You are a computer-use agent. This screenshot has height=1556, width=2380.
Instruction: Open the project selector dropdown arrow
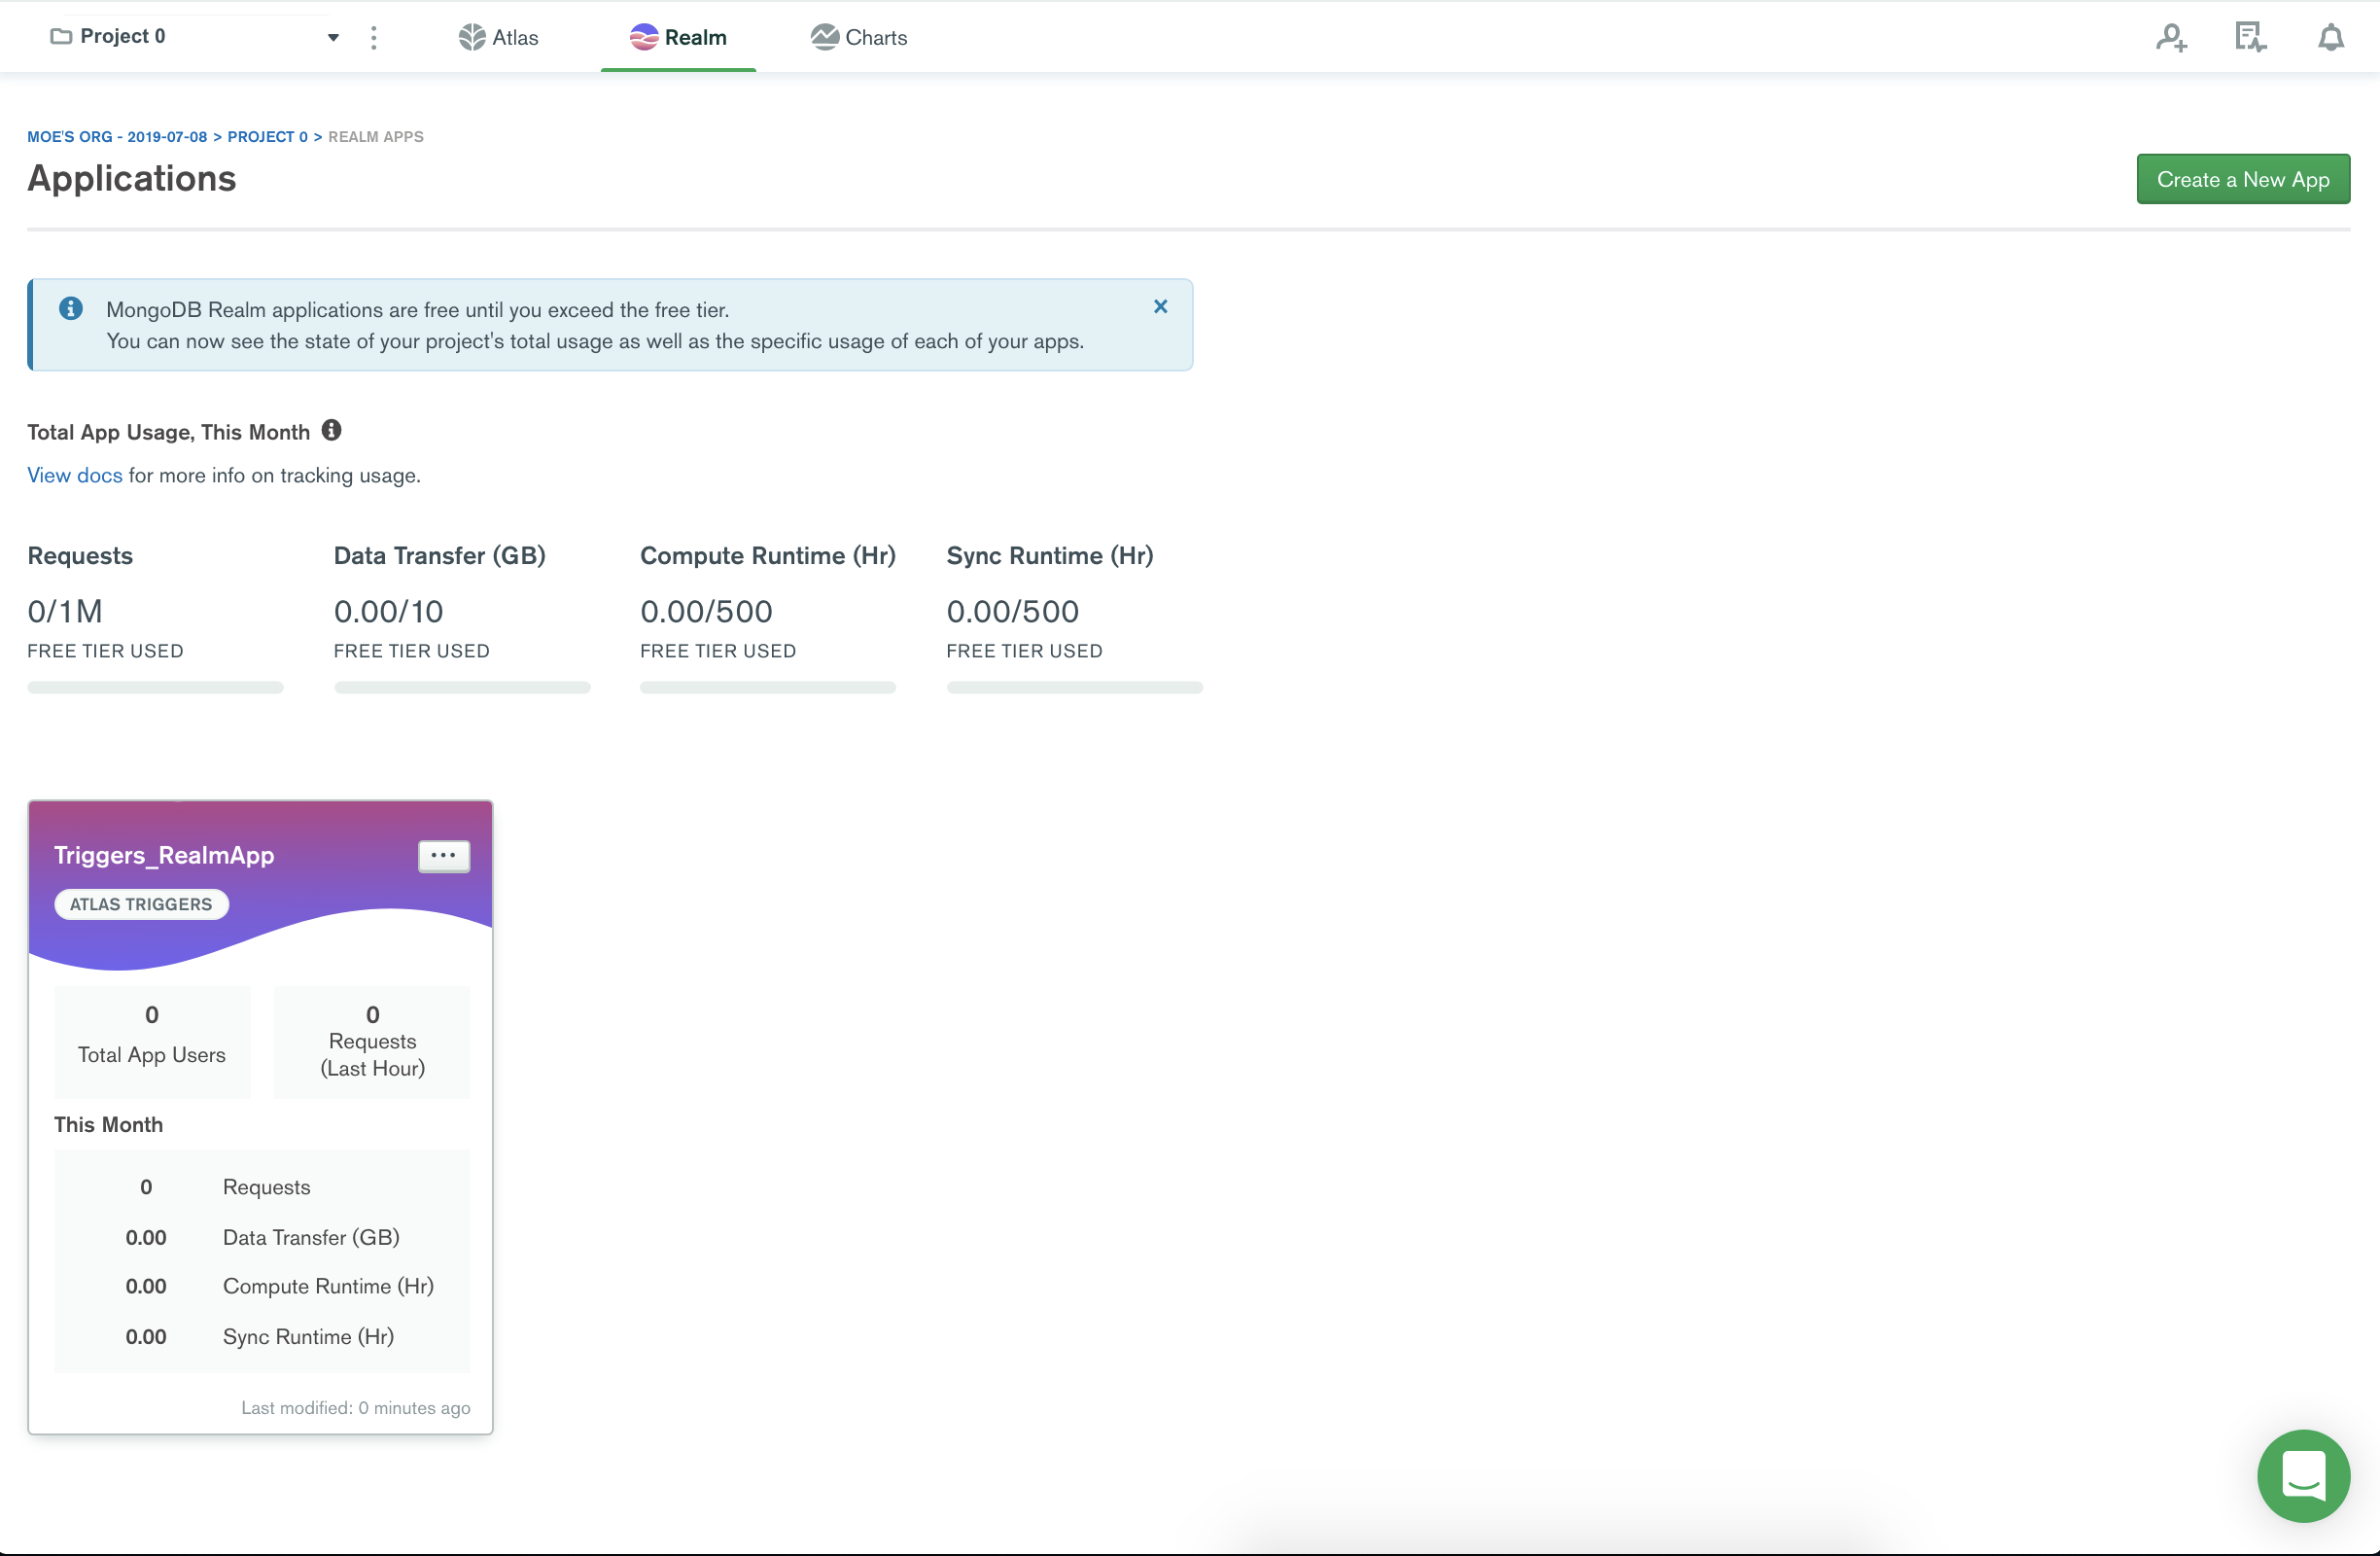pyautogui.click(x=333, y=38)
